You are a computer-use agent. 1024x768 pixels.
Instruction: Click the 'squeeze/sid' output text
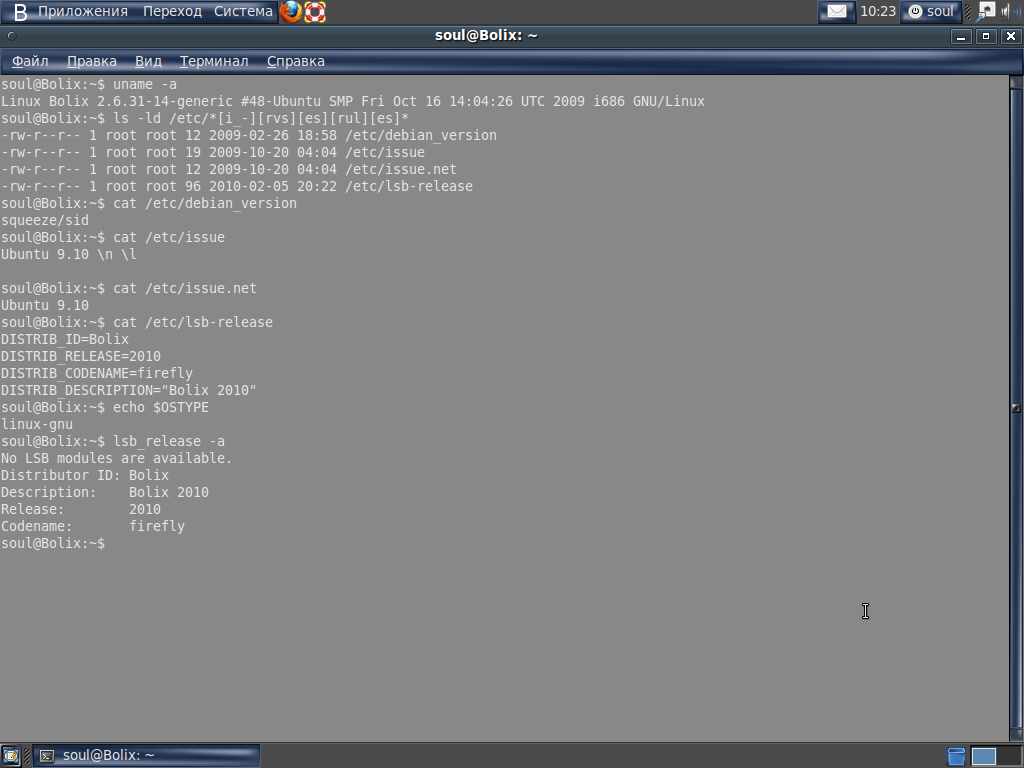[x=44, y=220]
